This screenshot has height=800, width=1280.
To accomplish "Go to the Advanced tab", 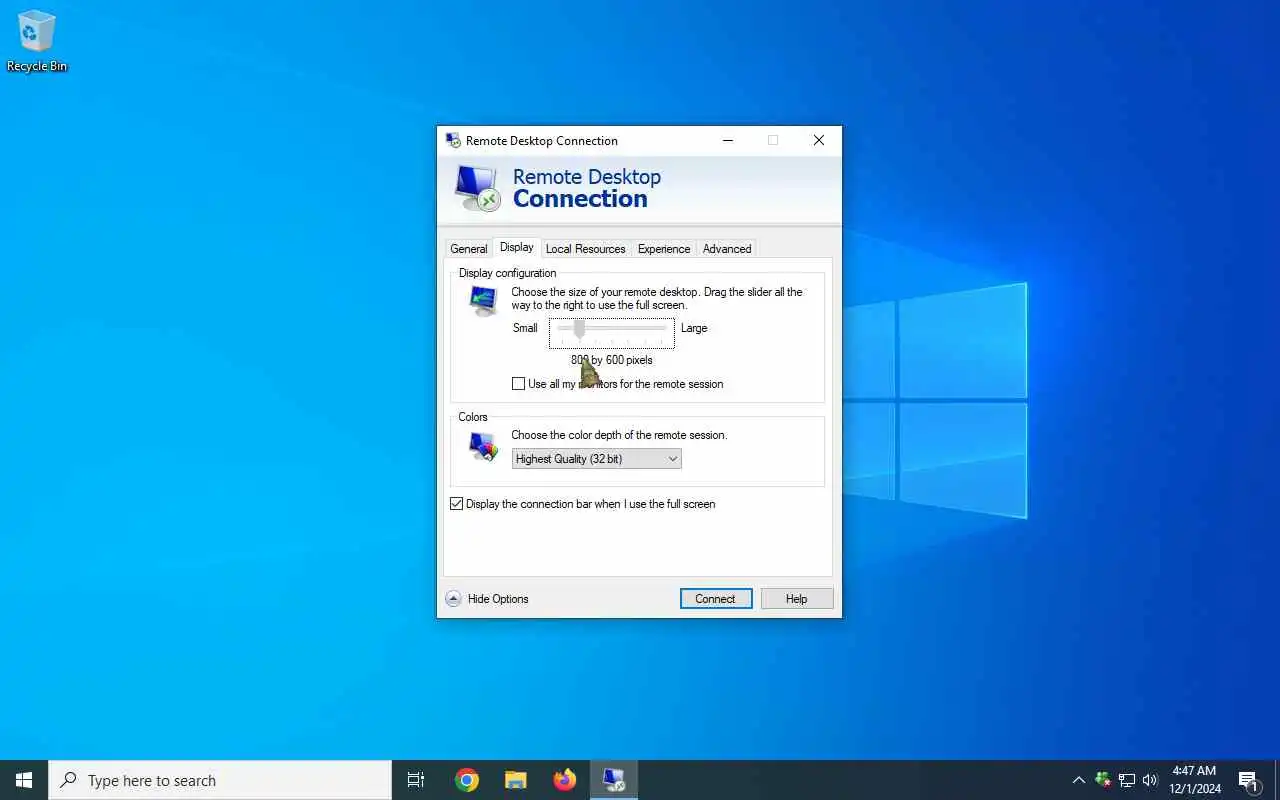I will coord(727,249).
